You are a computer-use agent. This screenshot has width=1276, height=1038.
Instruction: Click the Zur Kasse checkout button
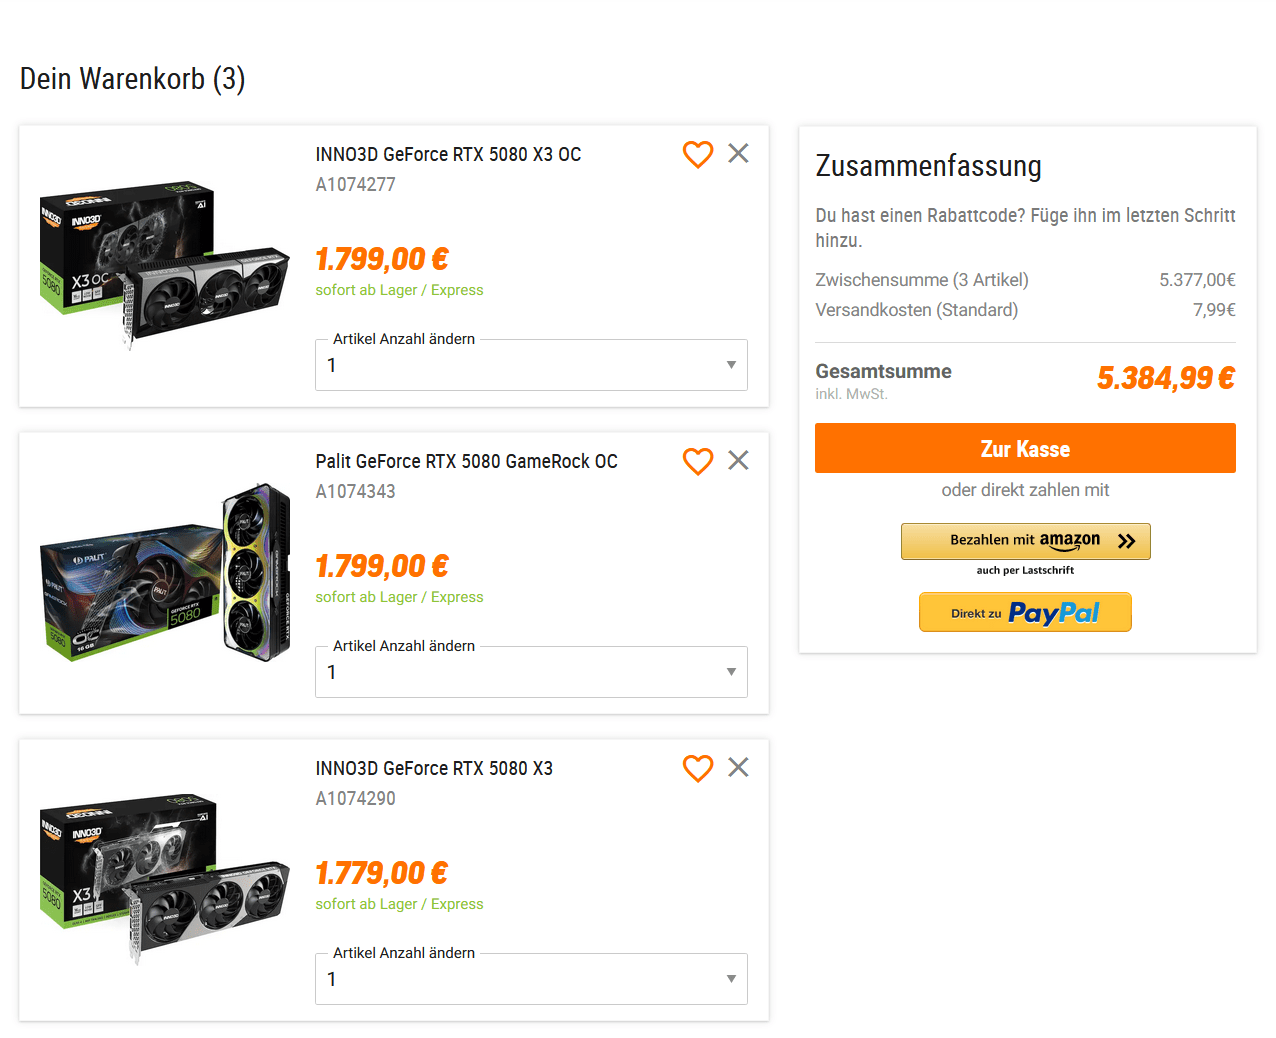tap(1025, 448)
